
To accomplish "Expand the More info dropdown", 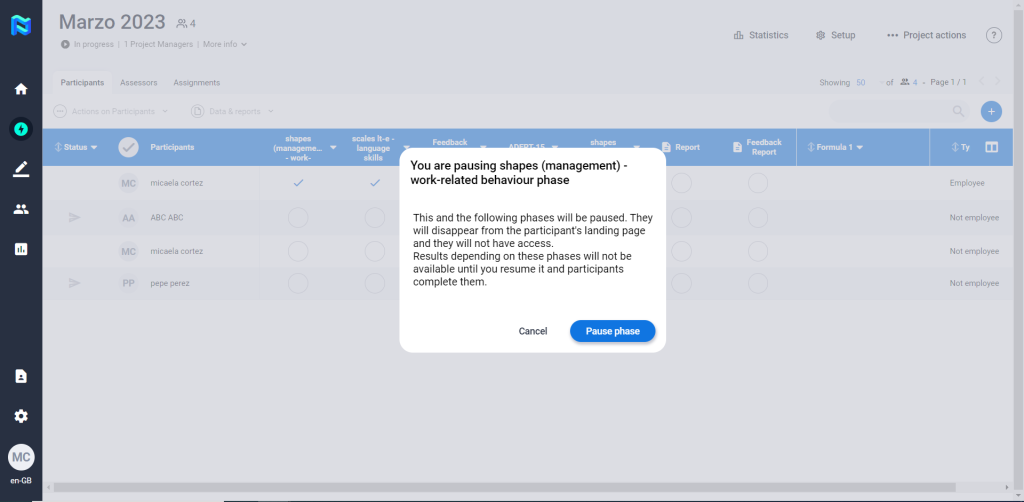I will [x=224, y=44].
